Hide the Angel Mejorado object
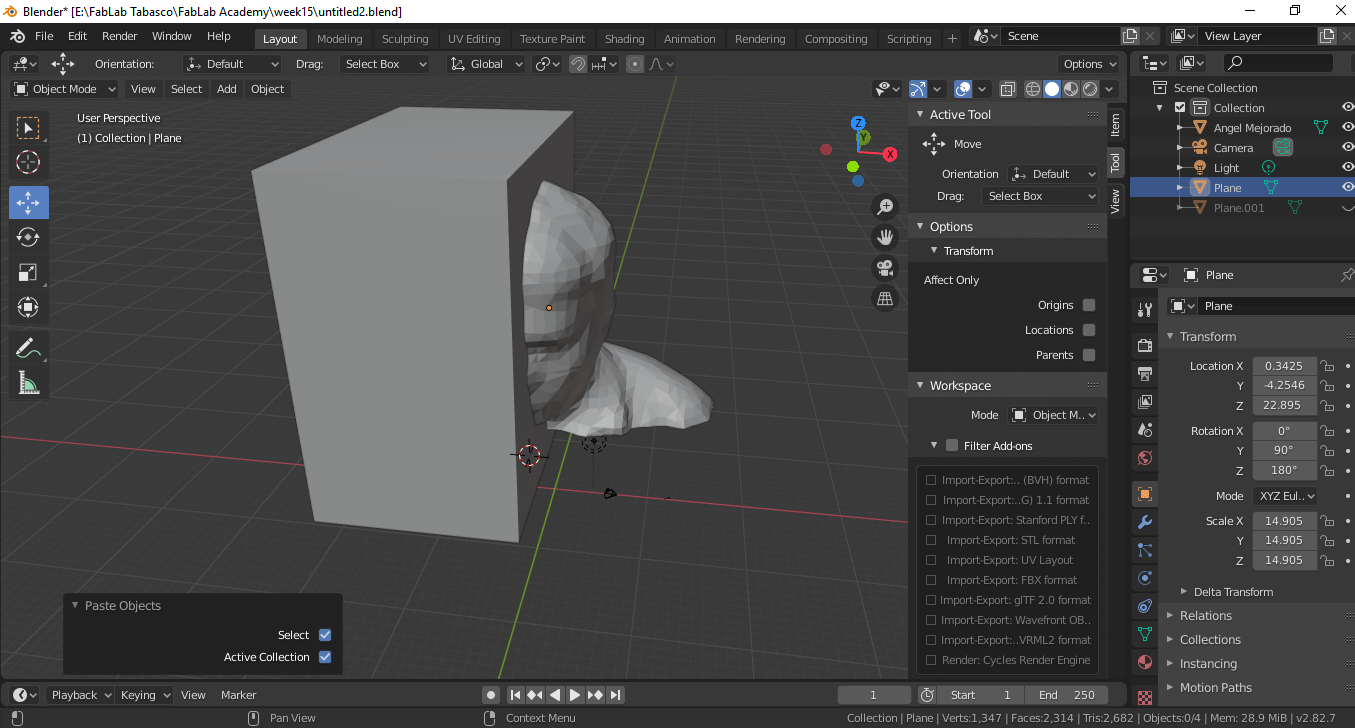 [x=1347, y=128]
